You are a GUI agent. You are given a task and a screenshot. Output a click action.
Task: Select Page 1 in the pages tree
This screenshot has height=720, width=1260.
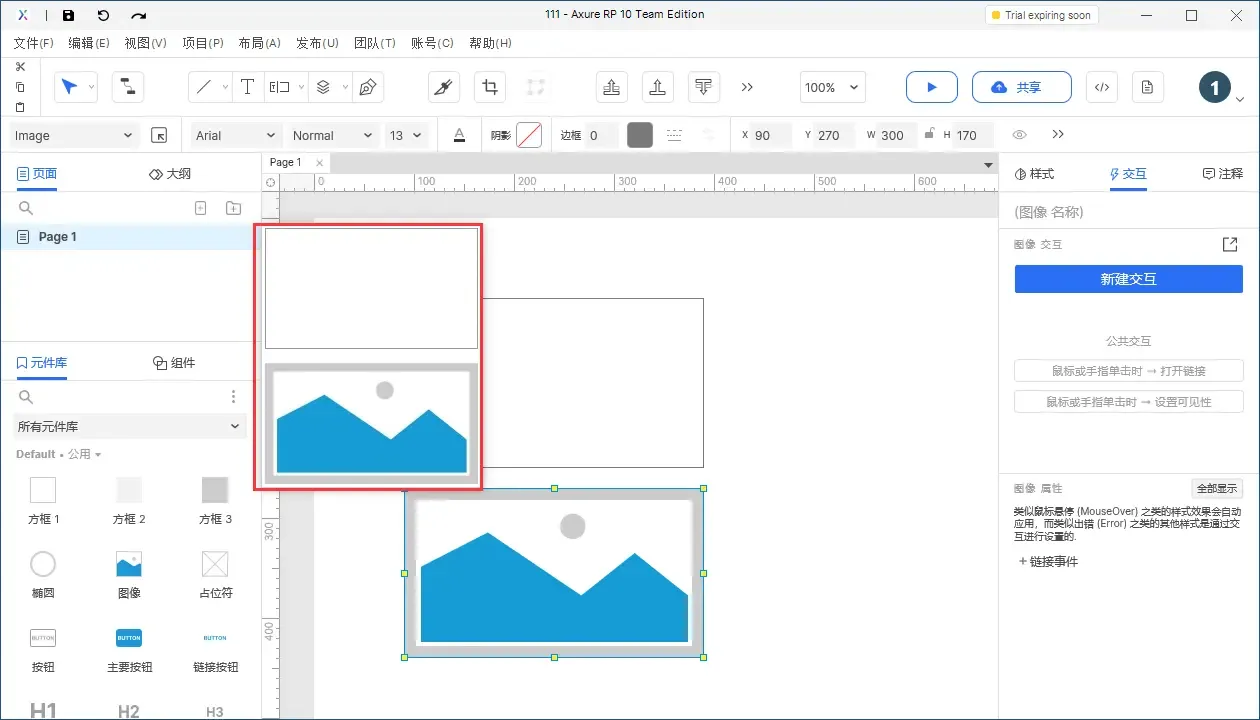[57, 237]
